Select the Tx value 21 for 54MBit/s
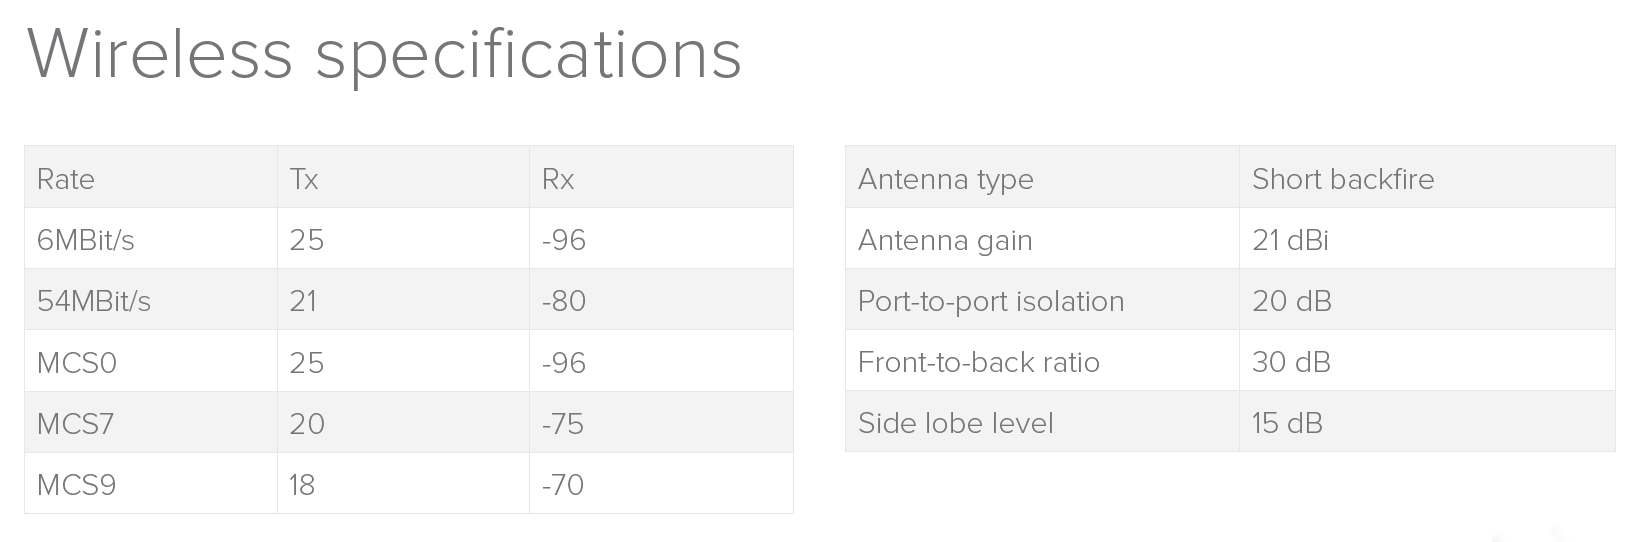 coord(303,301)
